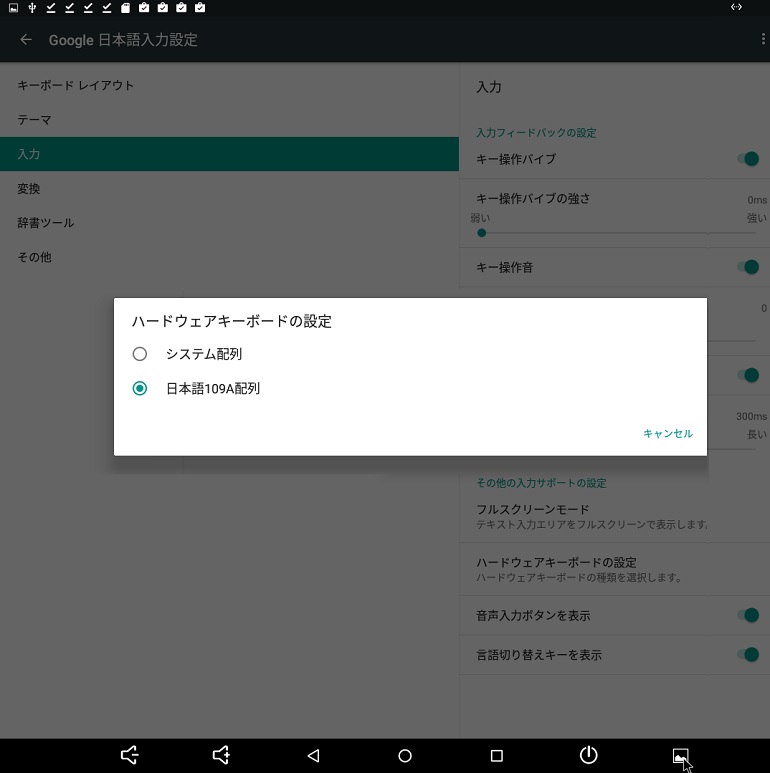Open ハードウェアキーボードの設定 in settings list
The height and width of the screenshot is (773, 770).
click(x=615, y=569)
